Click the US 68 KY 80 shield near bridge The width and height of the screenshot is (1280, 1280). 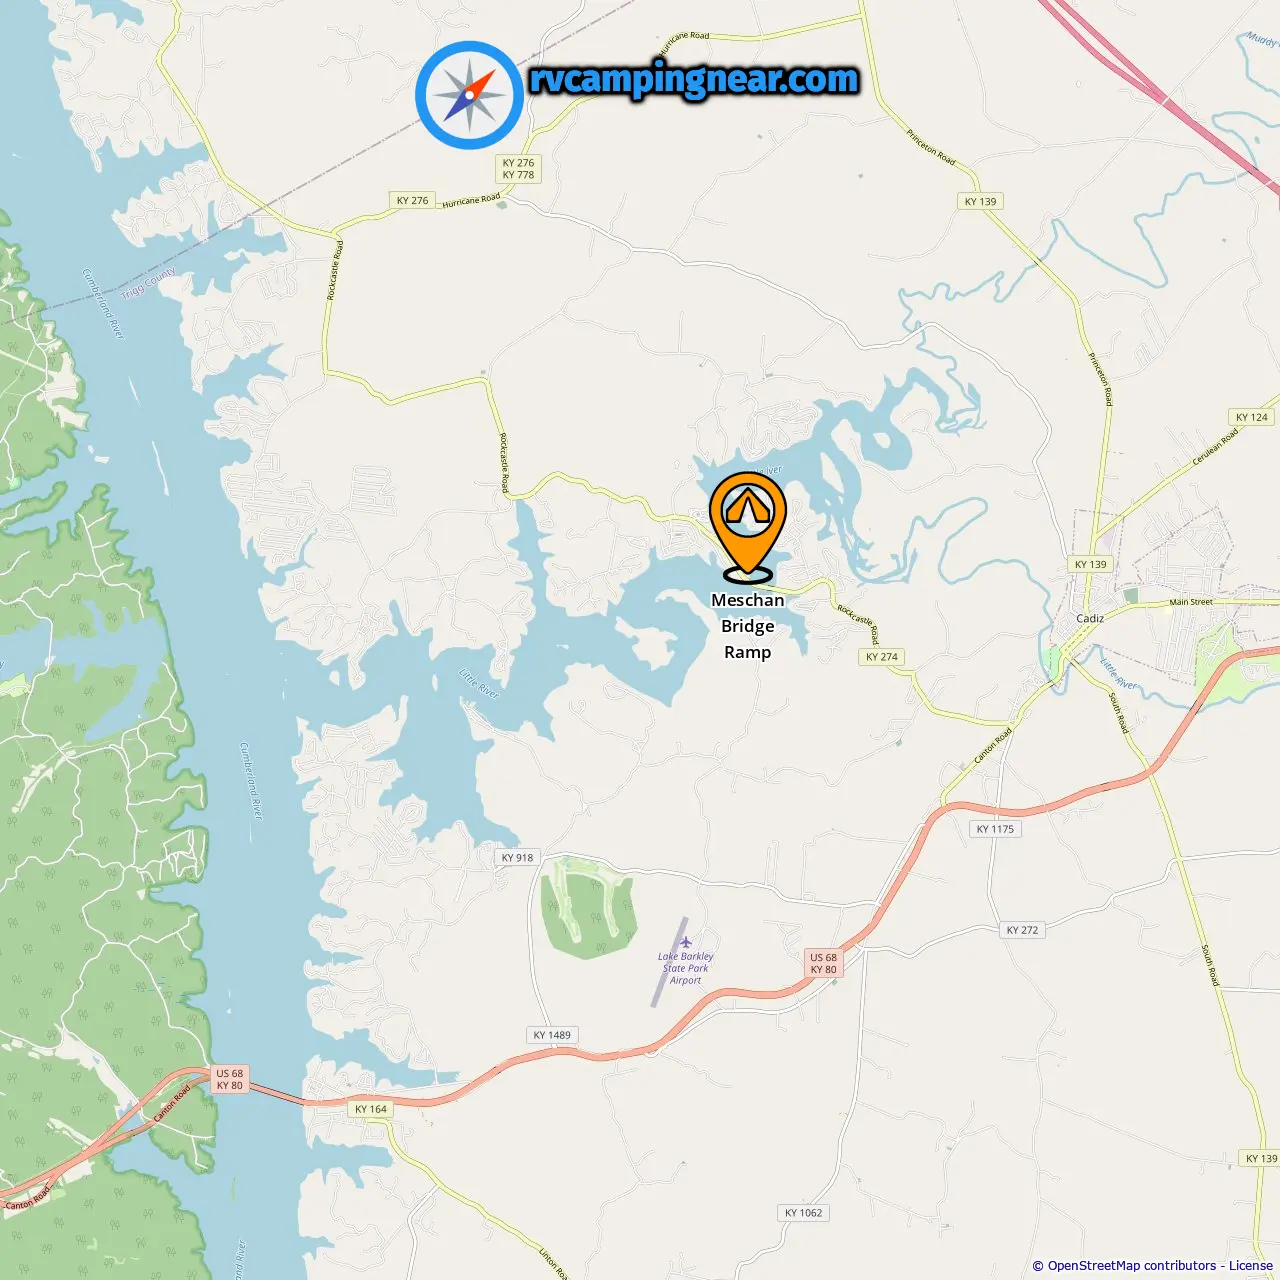click(x=230, y=1079)
